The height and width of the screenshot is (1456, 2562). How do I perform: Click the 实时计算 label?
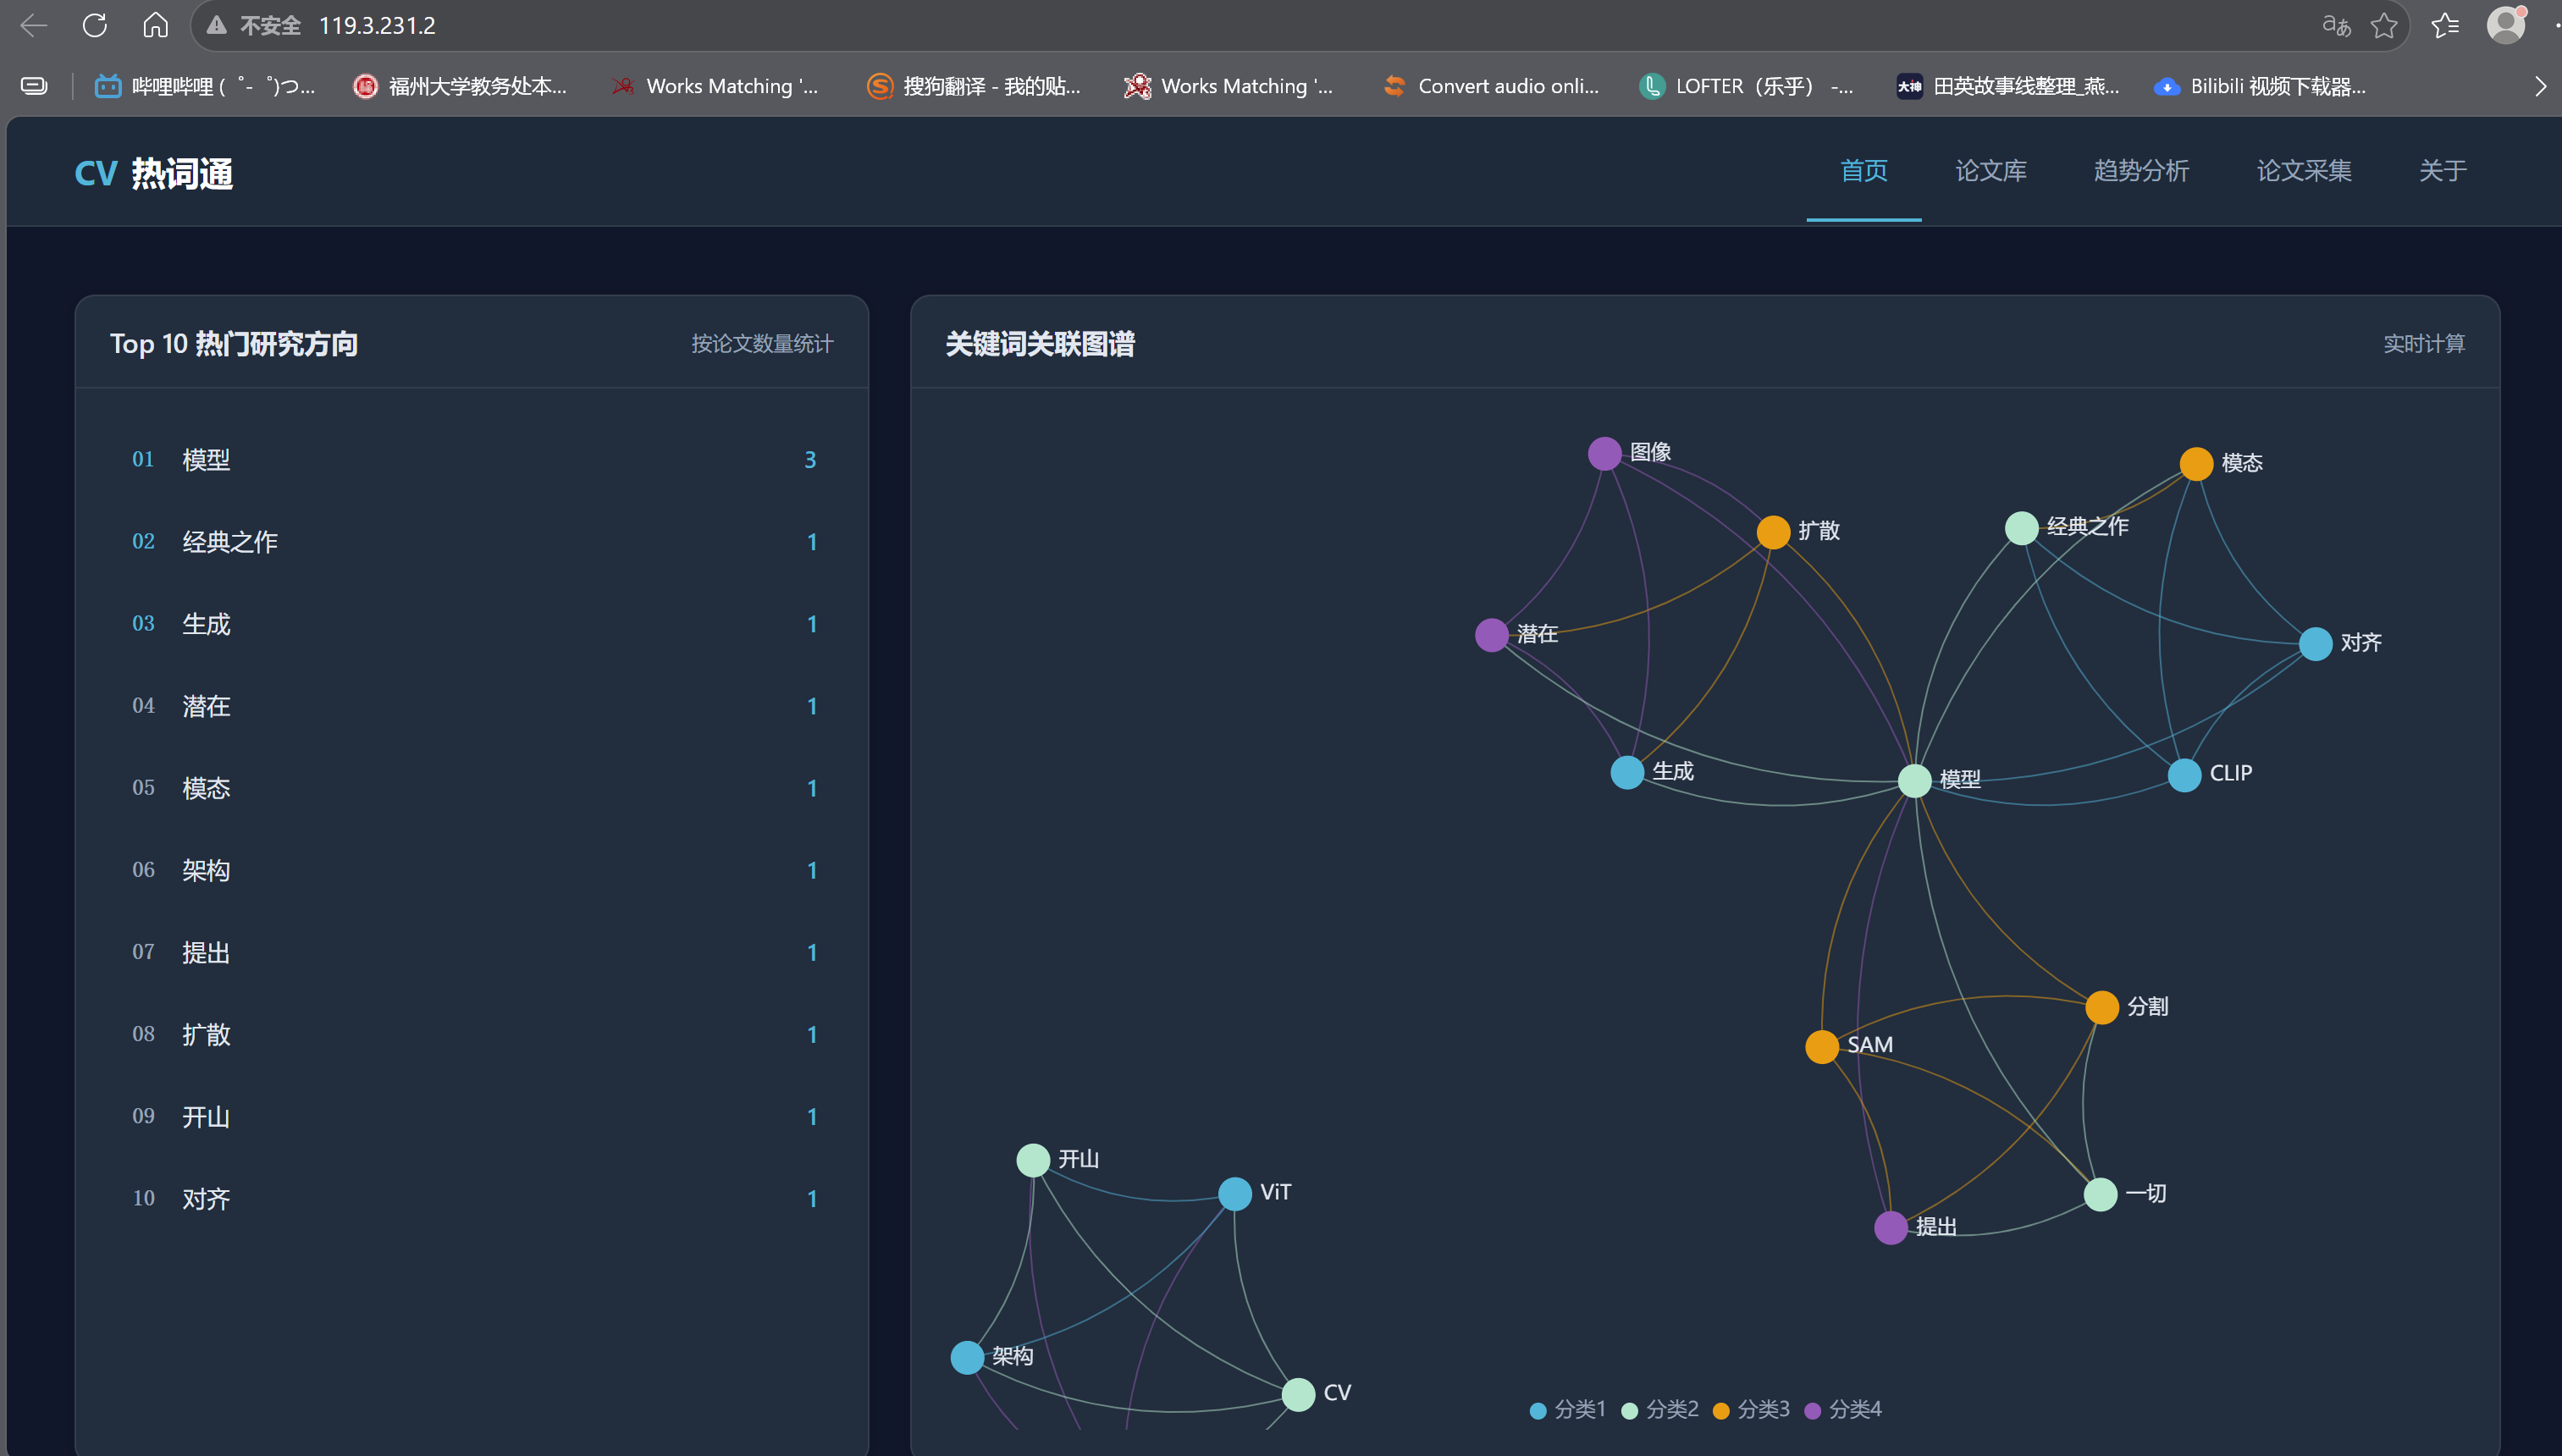tap(2424, 344)
